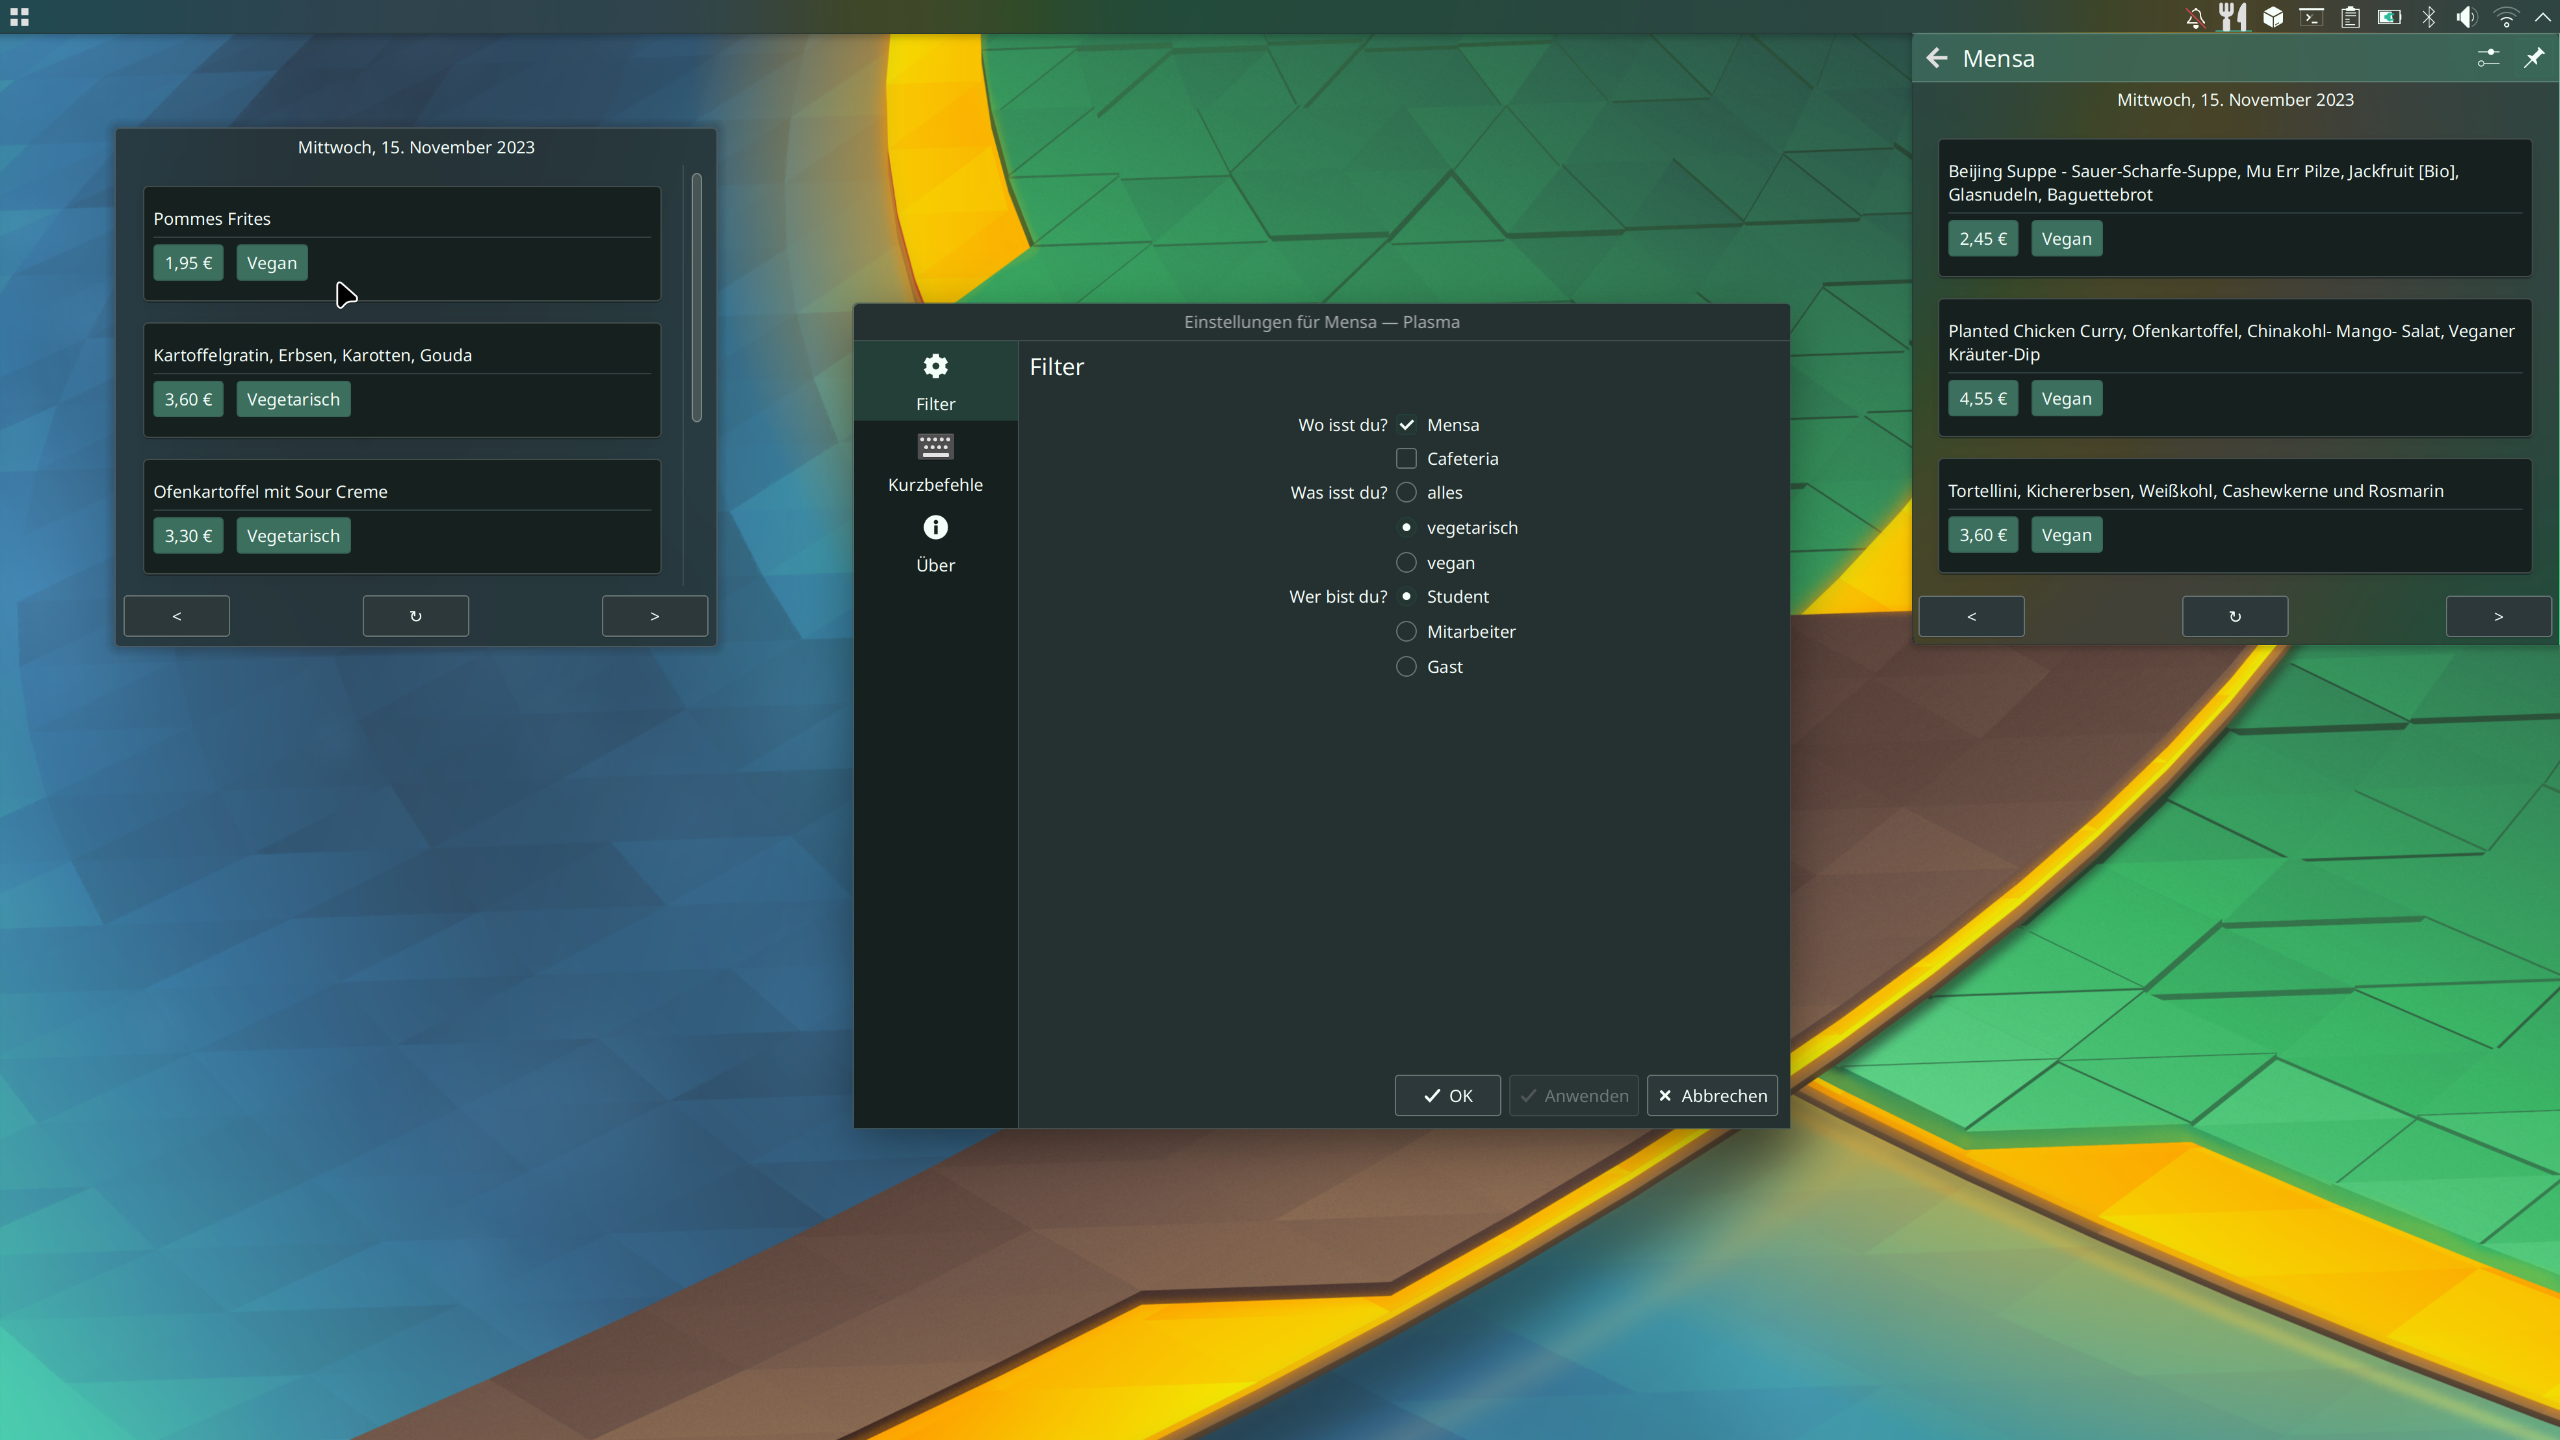The width and height of the screenshot is (2560, 1440).
Task: Open the Über info page
Action: (935, 543)
